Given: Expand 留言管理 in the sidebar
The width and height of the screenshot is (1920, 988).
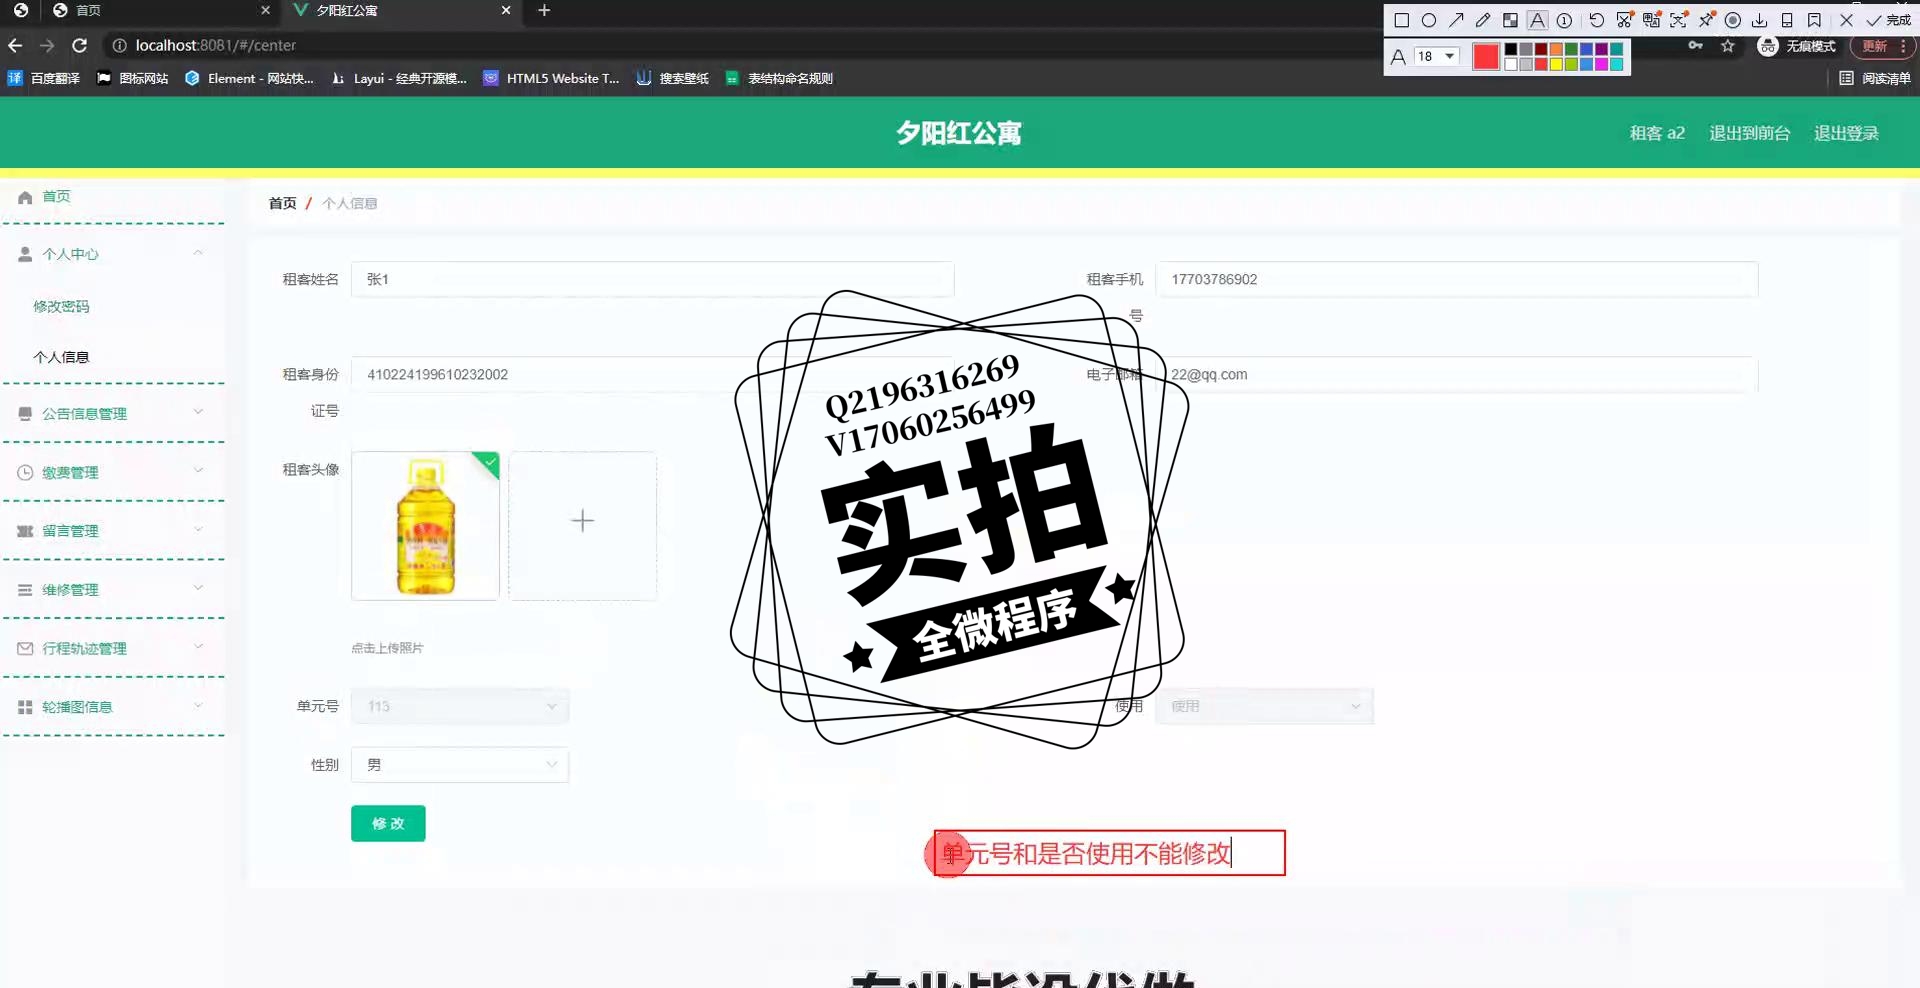Looking at the screenshot, I should (112, 531).
